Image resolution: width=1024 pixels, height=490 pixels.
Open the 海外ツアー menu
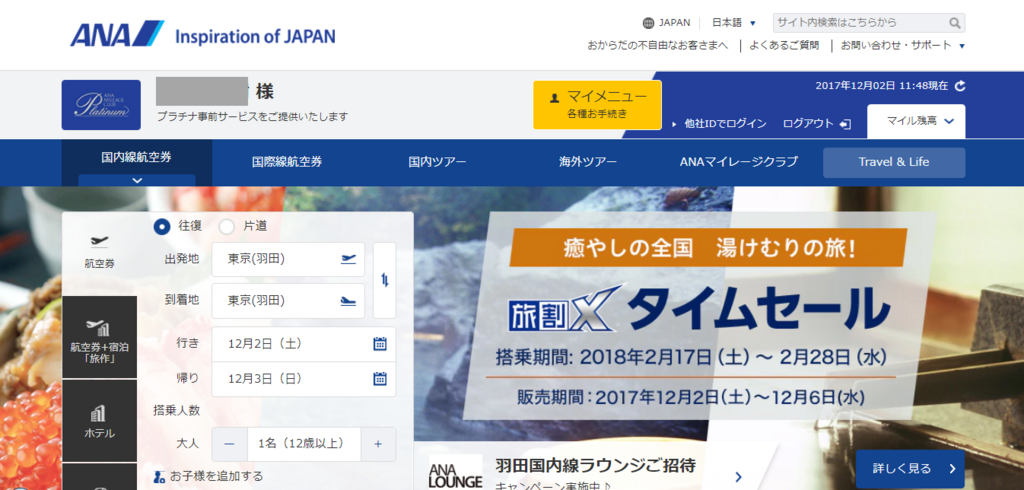click(x=588, y=162)
